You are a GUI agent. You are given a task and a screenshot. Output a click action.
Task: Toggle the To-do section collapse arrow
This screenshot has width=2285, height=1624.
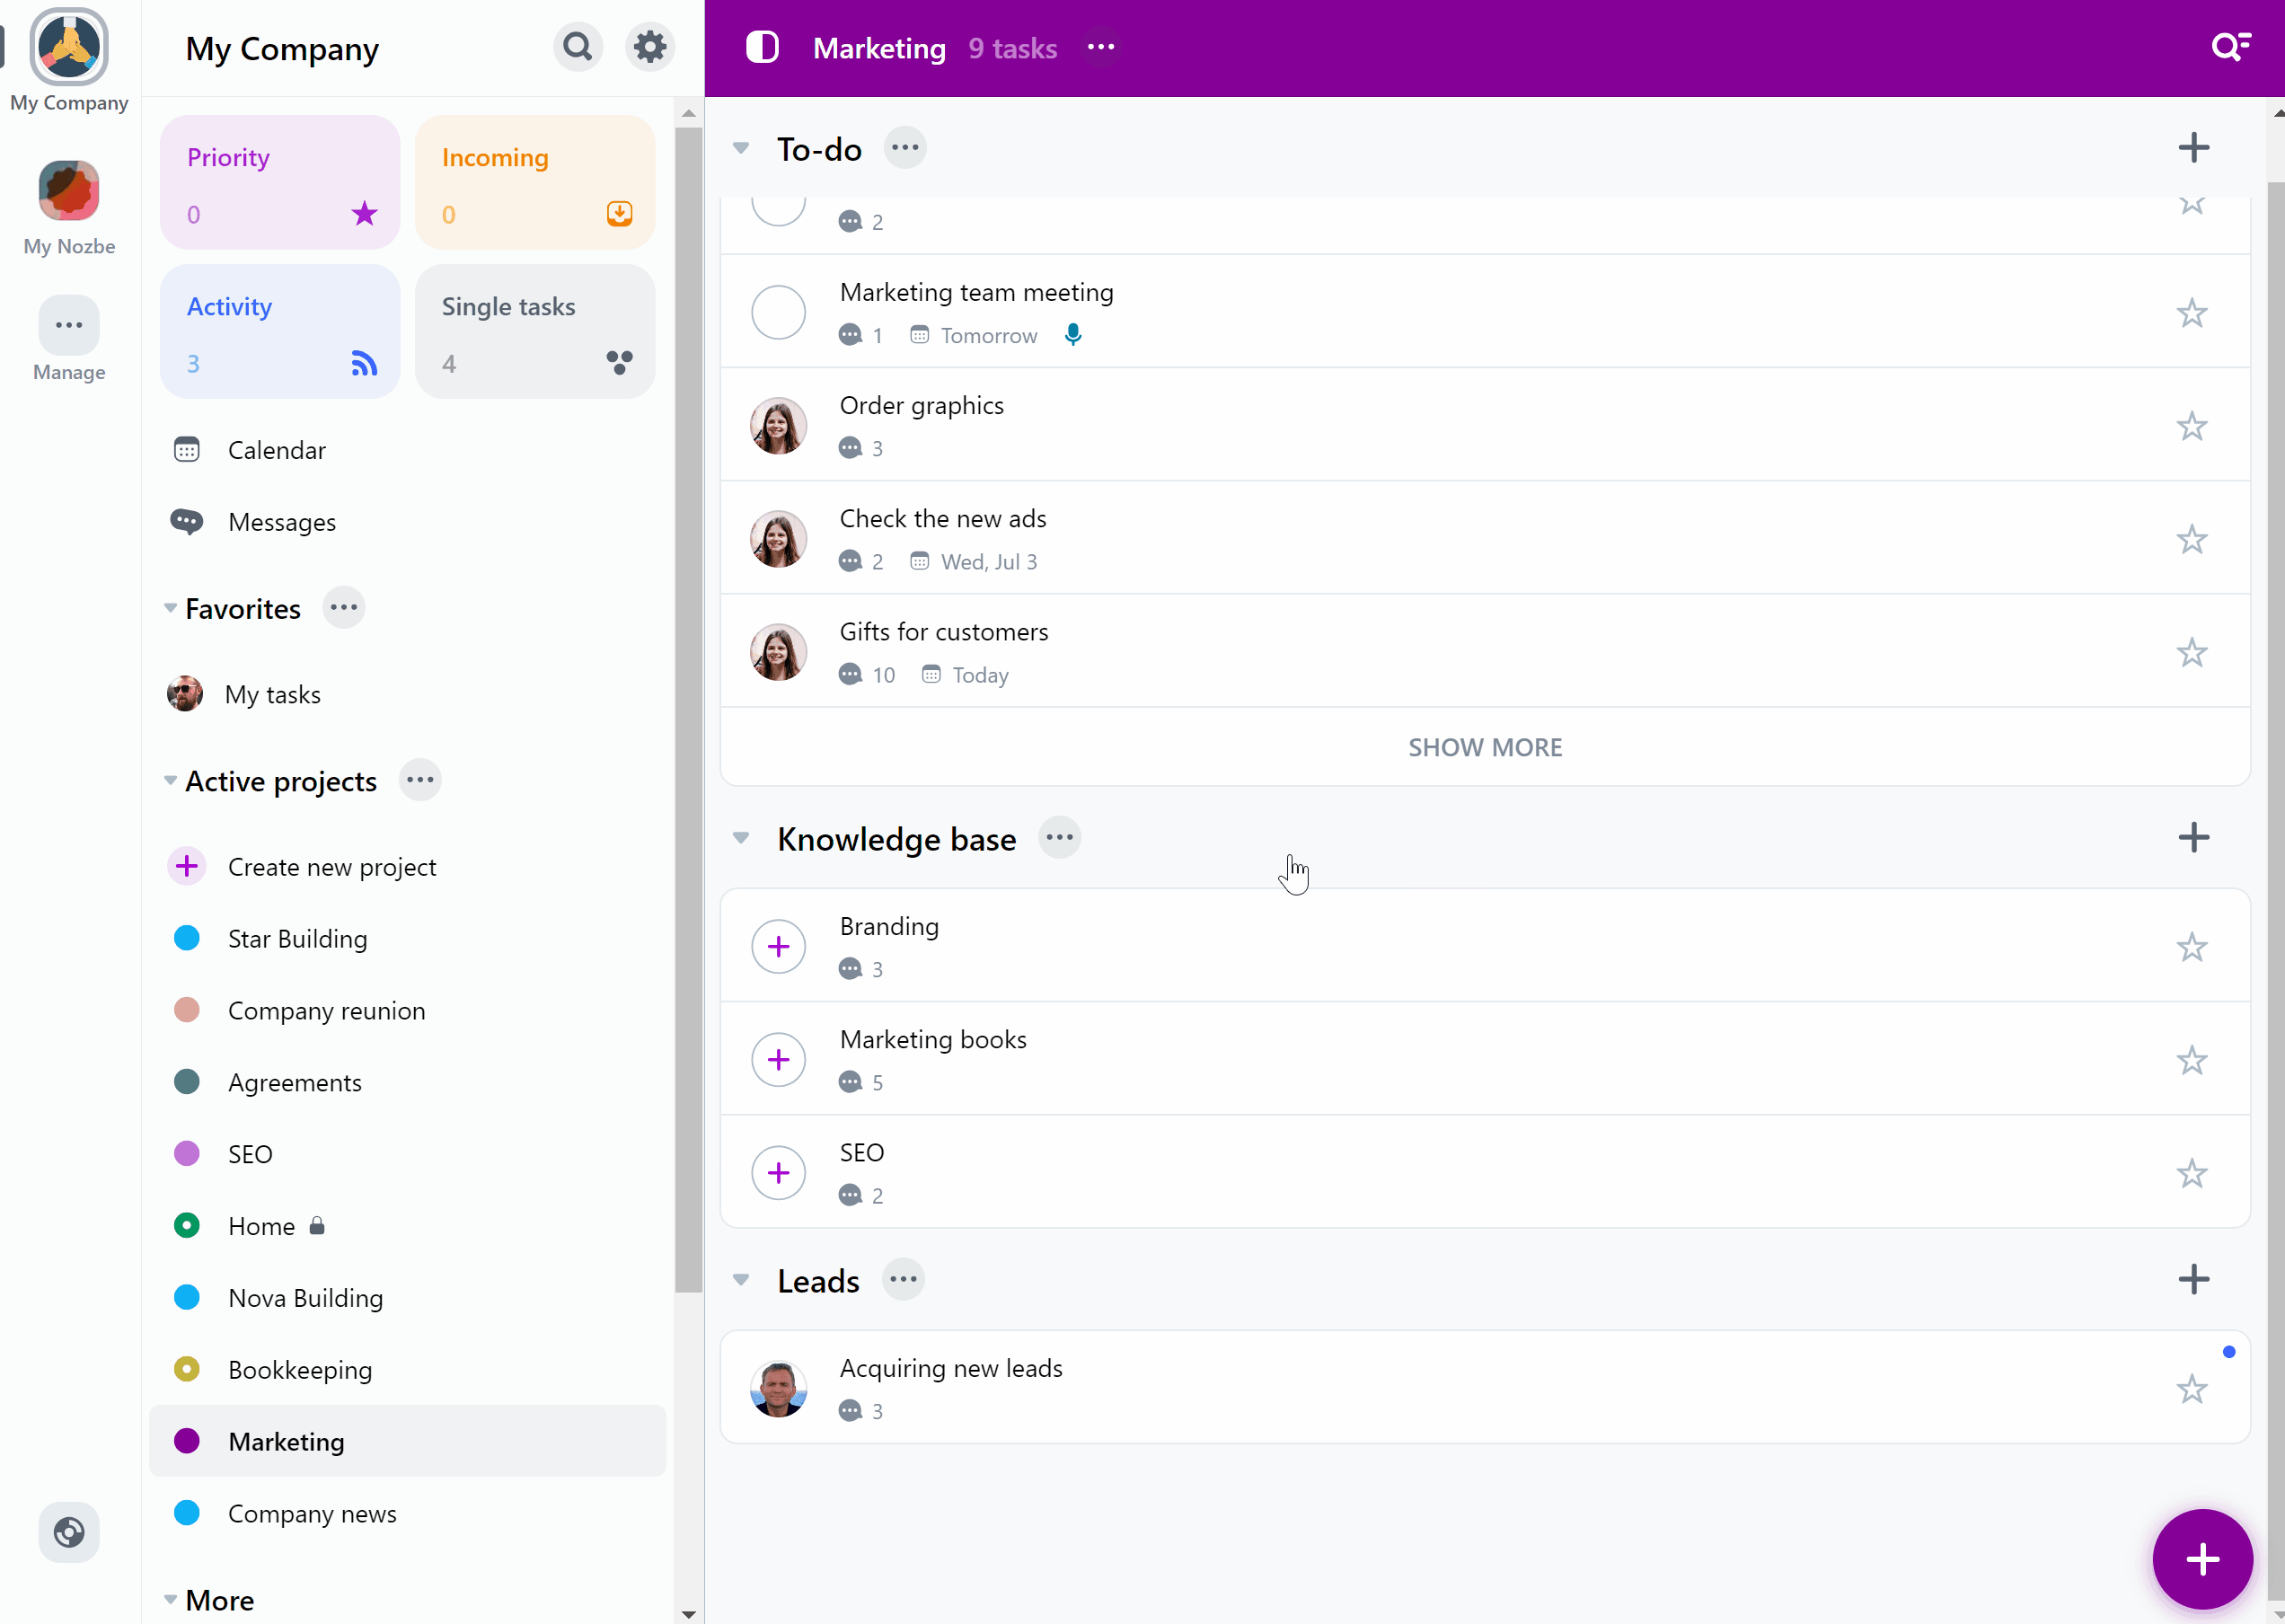point(740,147)
